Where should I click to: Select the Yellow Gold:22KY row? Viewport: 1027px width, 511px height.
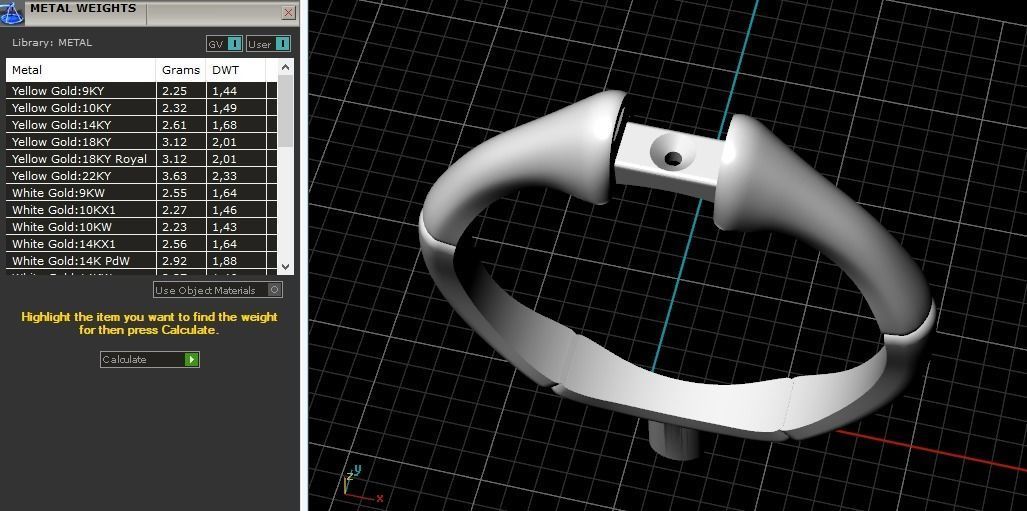141,176
